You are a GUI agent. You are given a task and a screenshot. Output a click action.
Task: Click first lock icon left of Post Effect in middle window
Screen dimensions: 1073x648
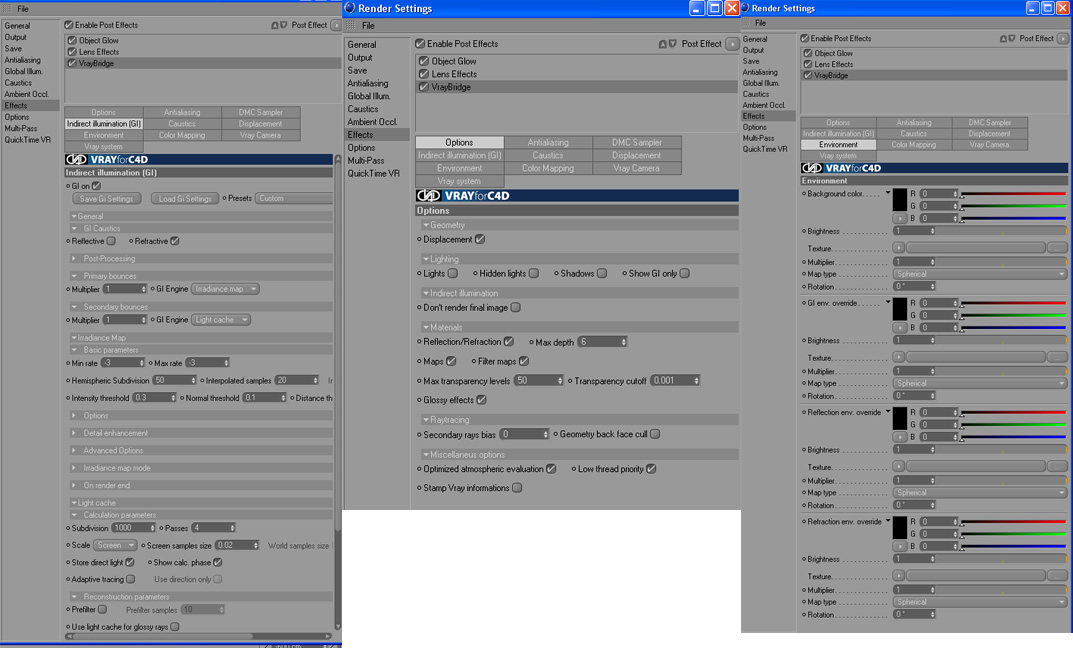[662, 44]
